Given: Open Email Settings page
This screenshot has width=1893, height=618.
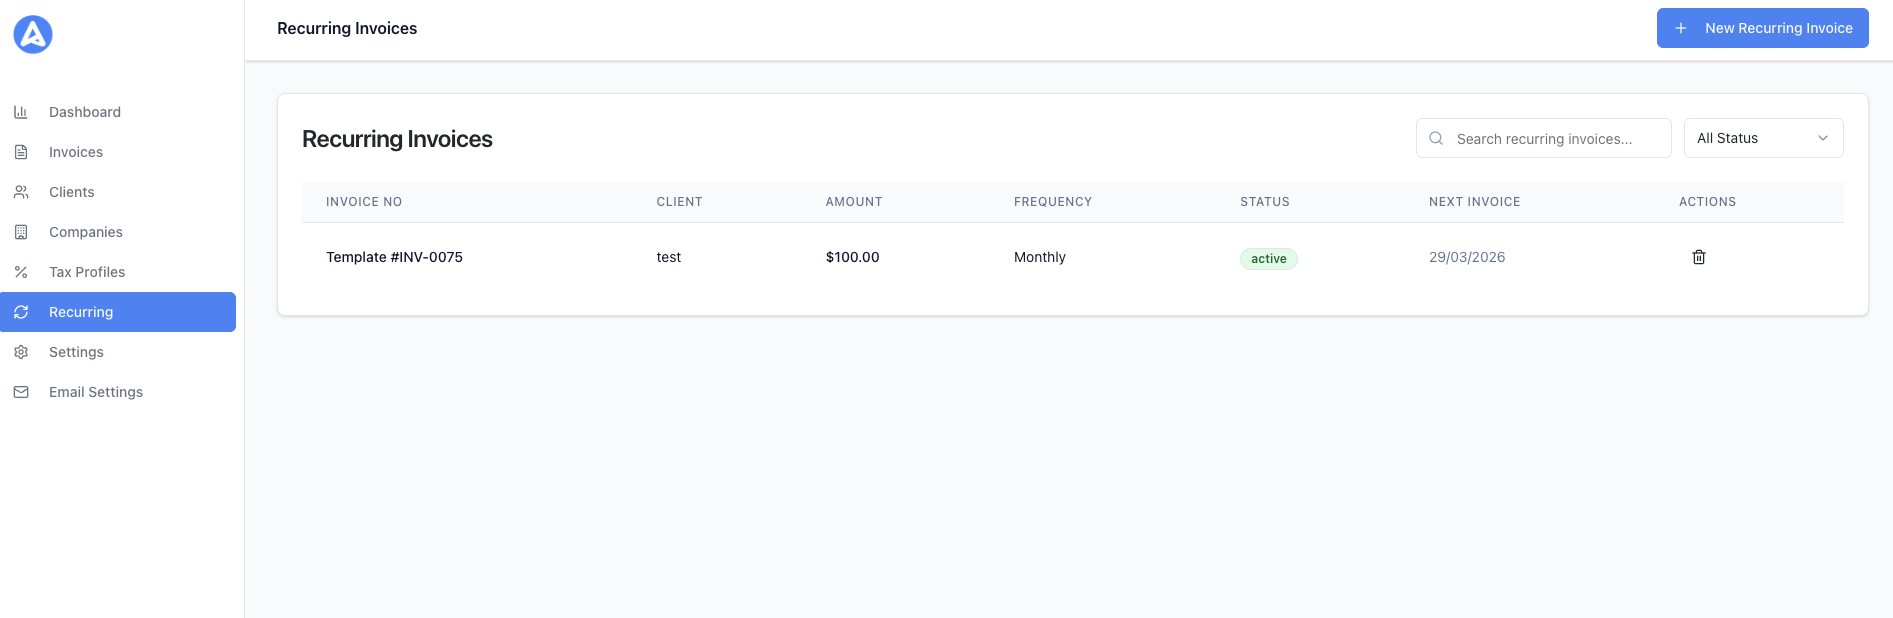Looking at the screenshot, I should coord(118,392).
